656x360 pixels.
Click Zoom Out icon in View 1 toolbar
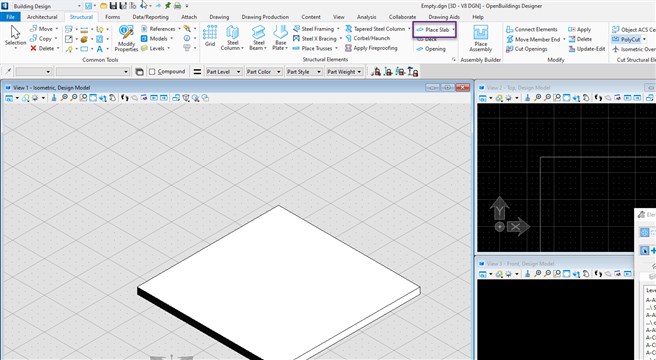point(74,98)
